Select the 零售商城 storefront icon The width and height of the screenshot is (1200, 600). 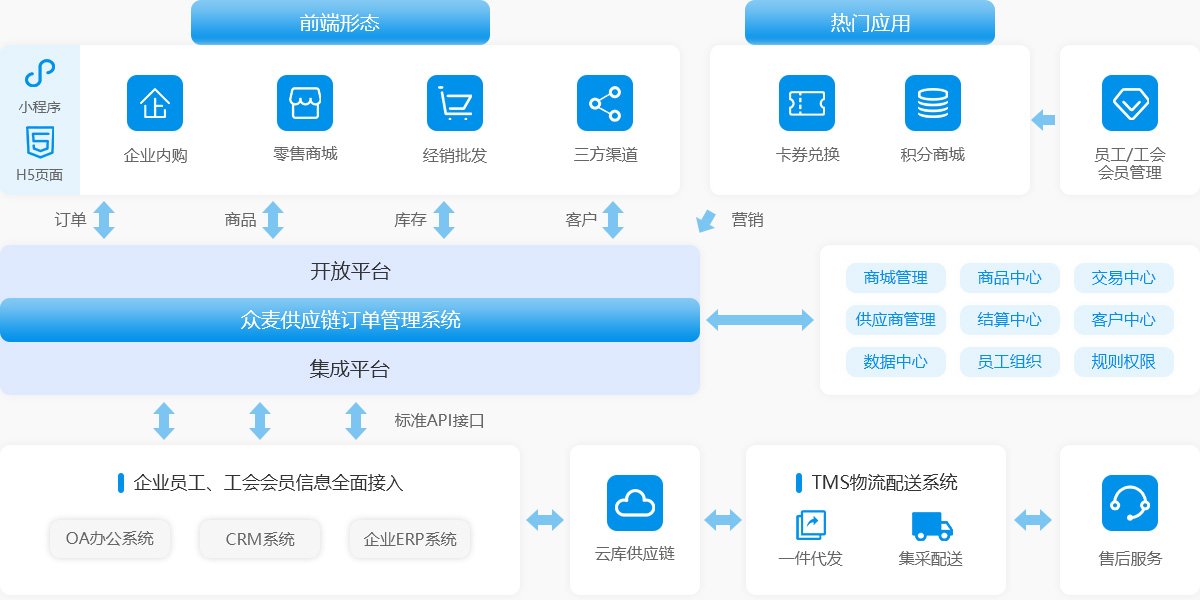pos(305,103)
